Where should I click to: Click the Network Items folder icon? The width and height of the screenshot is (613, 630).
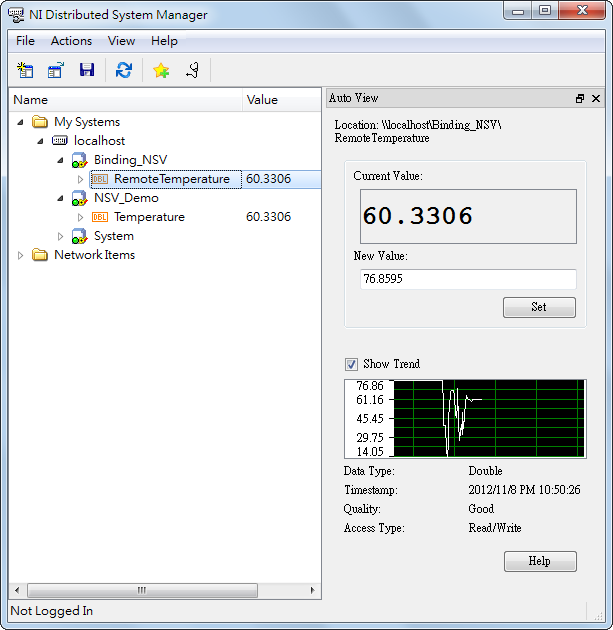tap(39, 255)
